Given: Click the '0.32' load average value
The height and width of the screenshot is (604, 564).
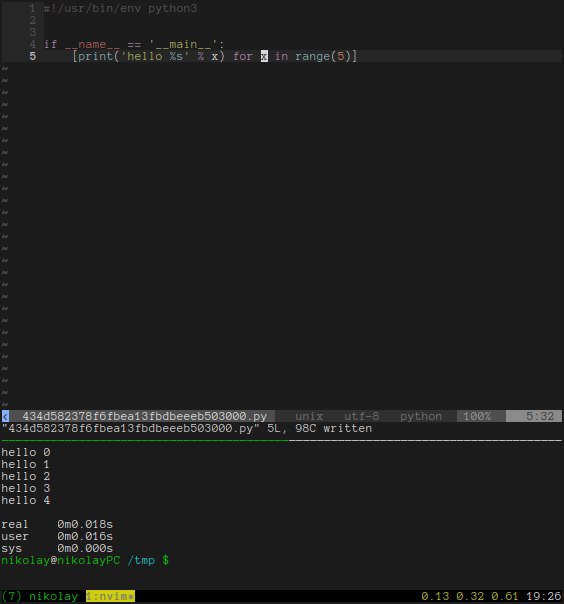Looking at the screenshot, I should (470, 596).
